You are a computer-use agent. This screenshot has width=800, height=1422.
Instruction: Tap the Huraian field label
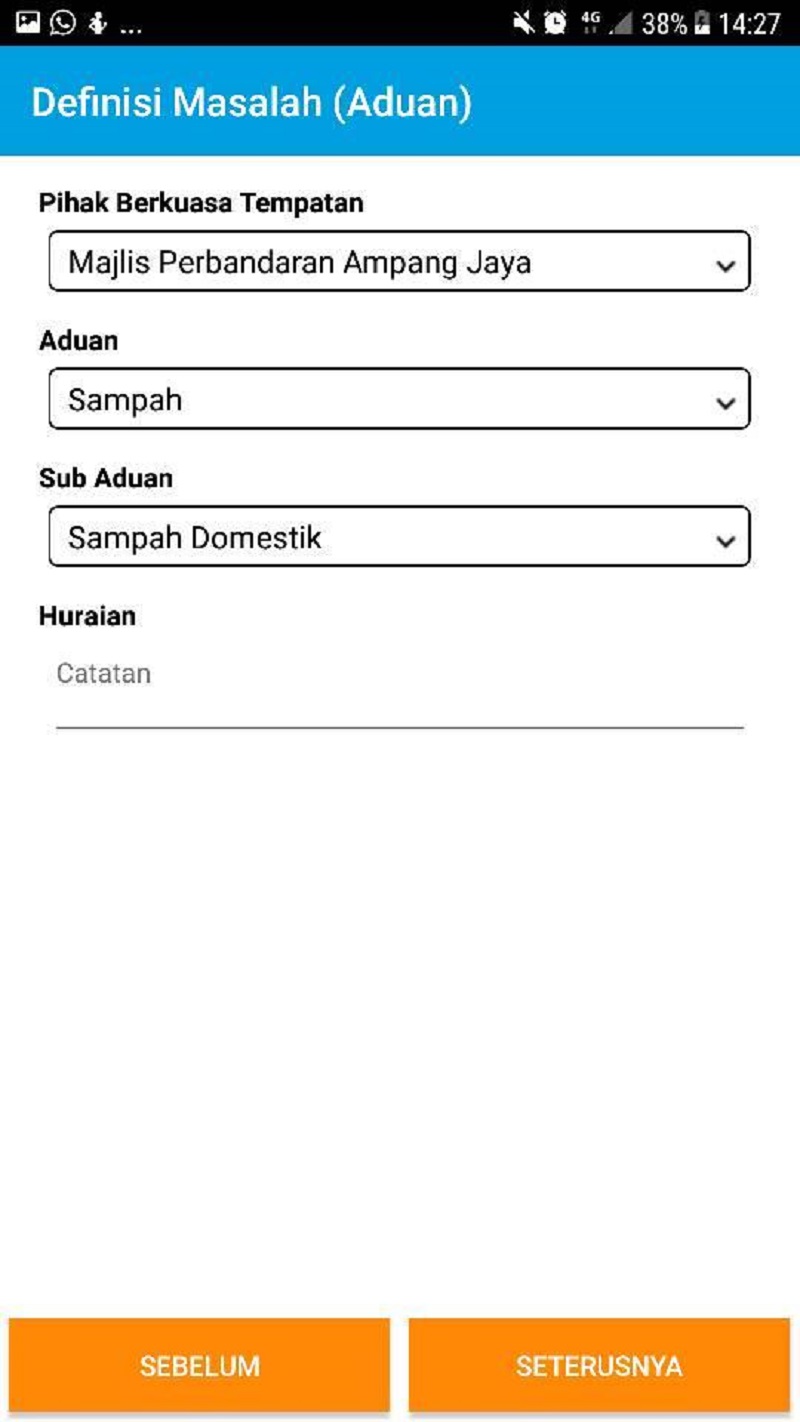pos(86,616)
